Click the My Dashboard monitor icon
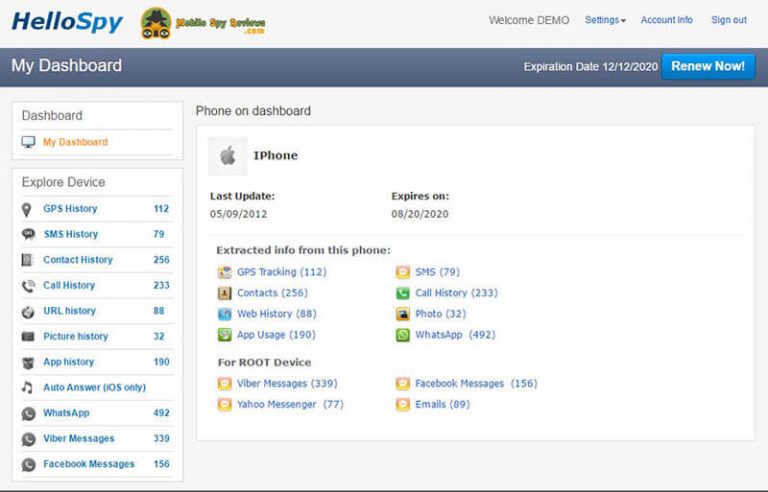The image size is (768, 492). click(28, 142)
